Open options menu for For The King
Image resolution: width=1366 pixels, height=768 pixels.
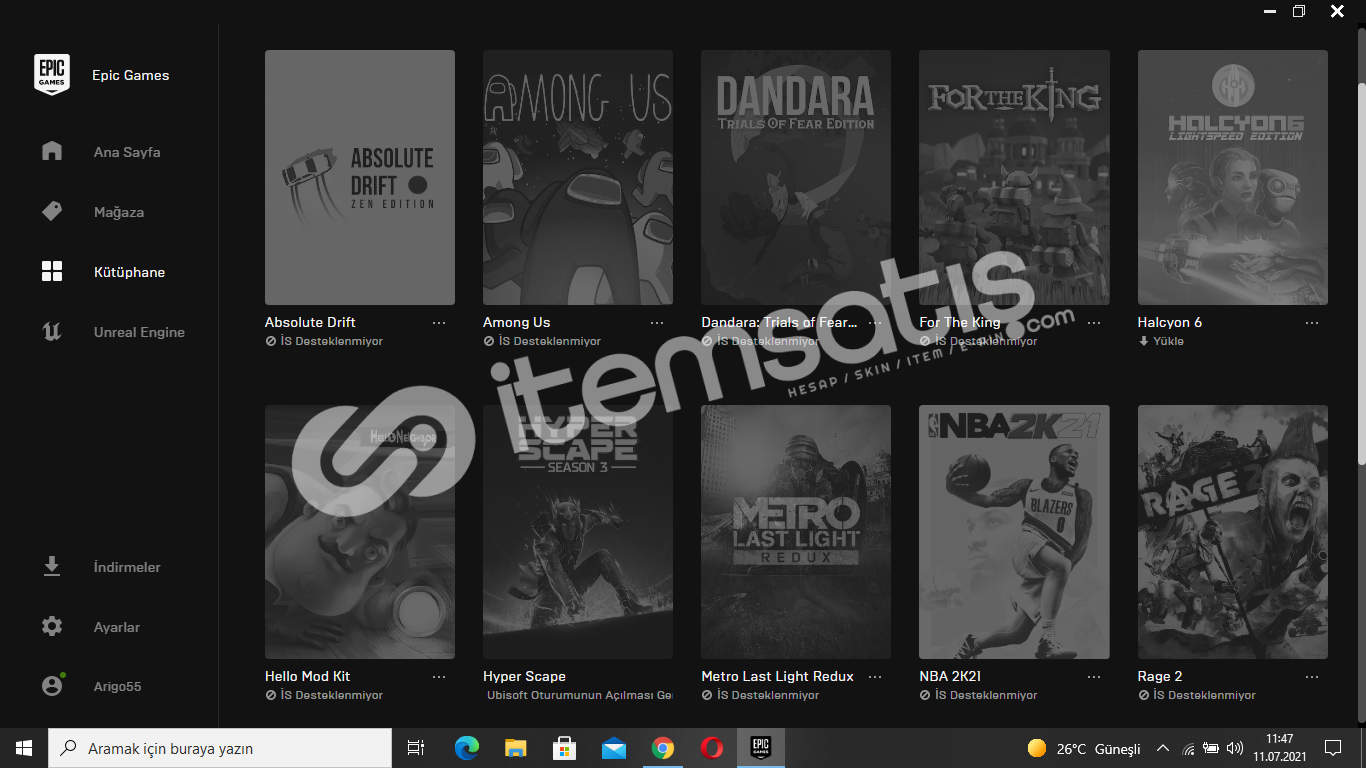tap(1094, 322)
